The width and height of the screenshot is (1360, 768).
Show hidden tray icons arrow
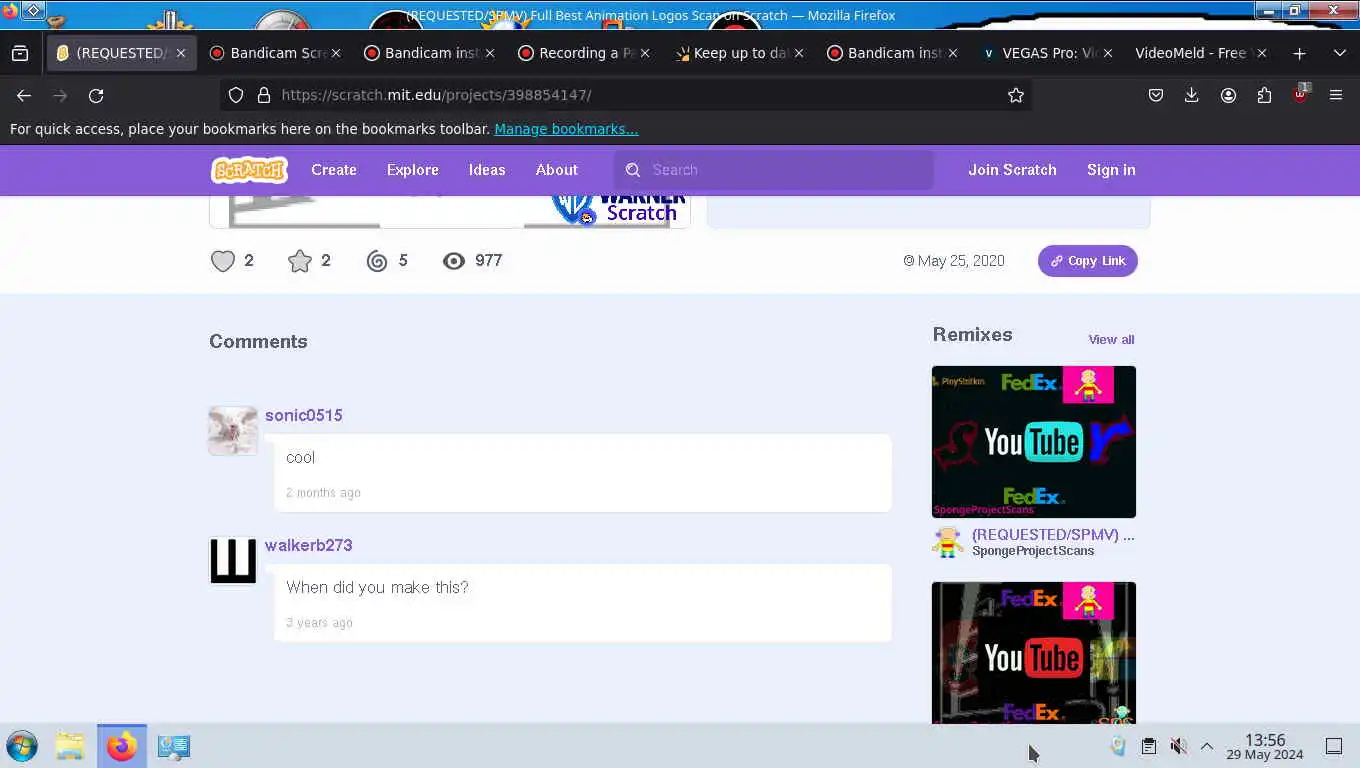[1207, 746]
